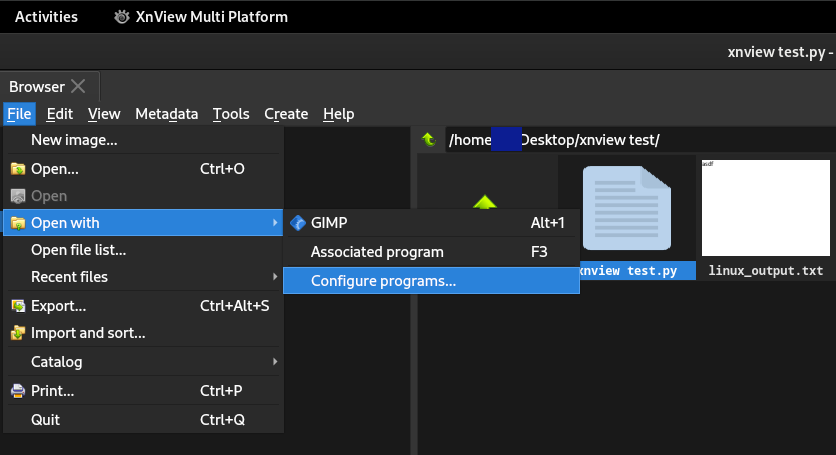Open the Activities overview
This screenshot has width=836, height=455.
pos(46,17)
